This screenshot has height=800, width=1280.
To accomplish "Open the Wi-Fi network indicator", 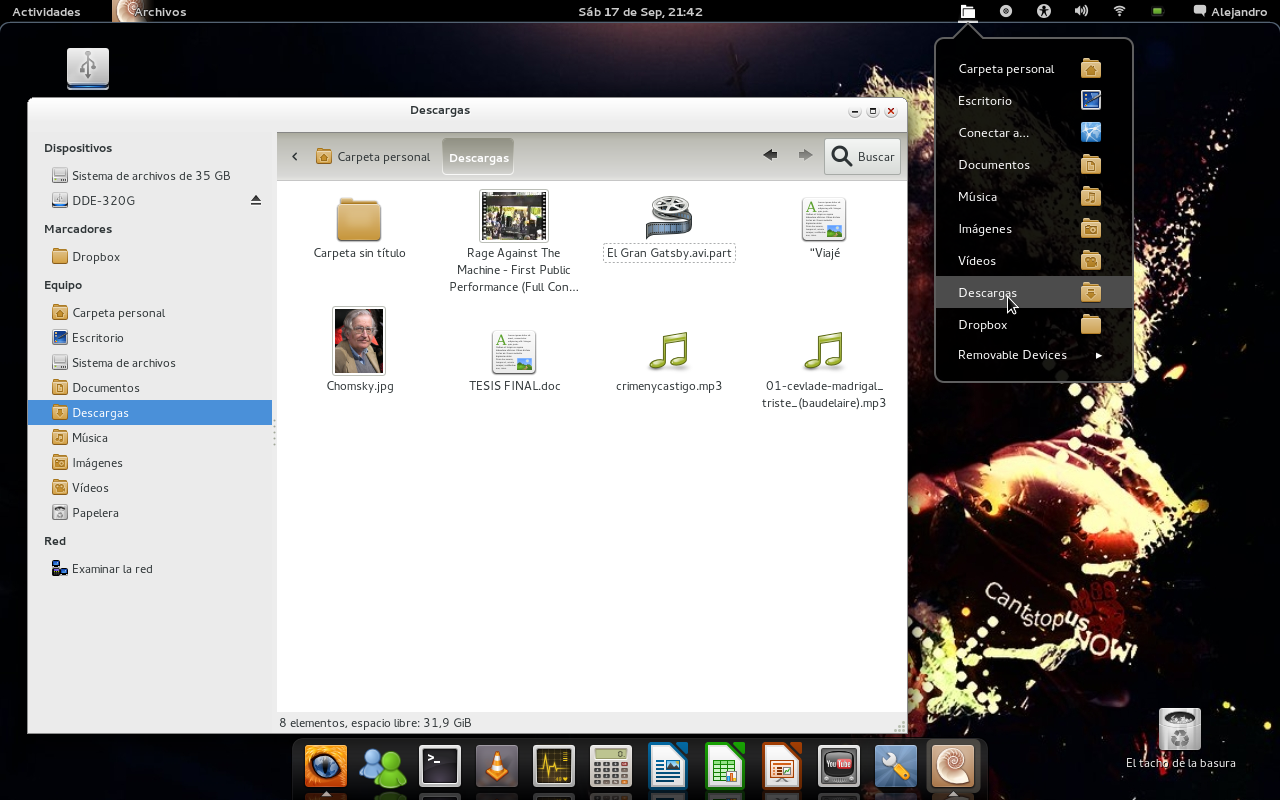I will point(1119,12).
